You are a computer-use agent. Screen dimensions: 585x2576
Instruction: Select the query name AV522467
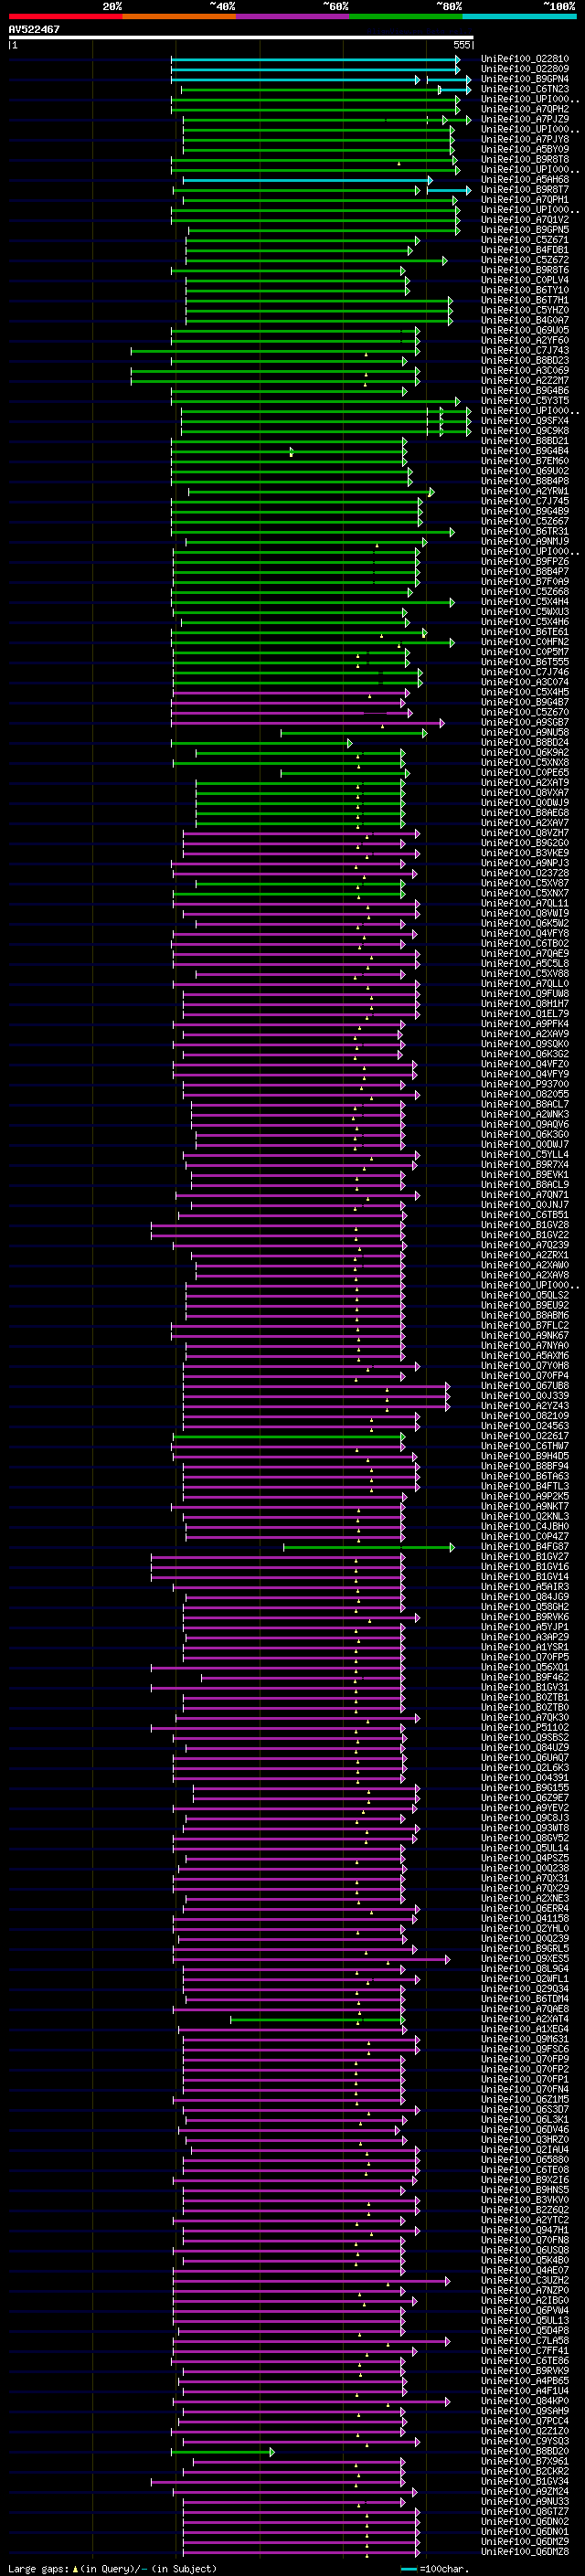(34, 30)
